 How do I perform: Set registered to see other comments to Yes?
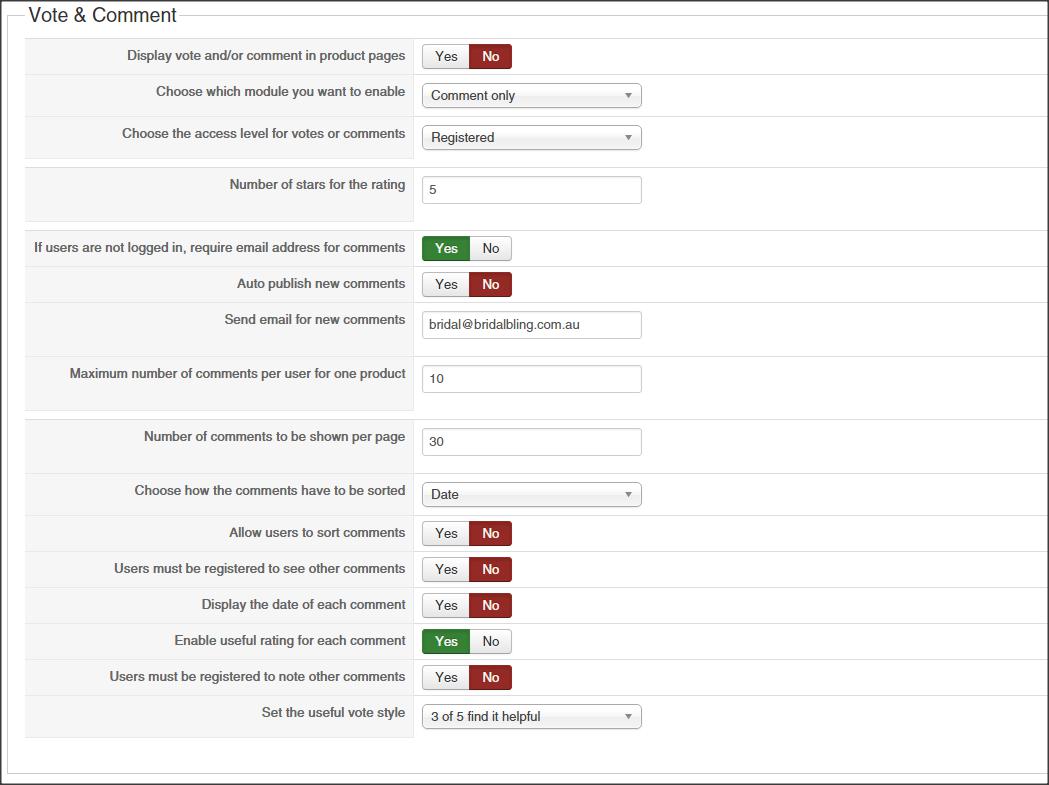tap(446, 570)
